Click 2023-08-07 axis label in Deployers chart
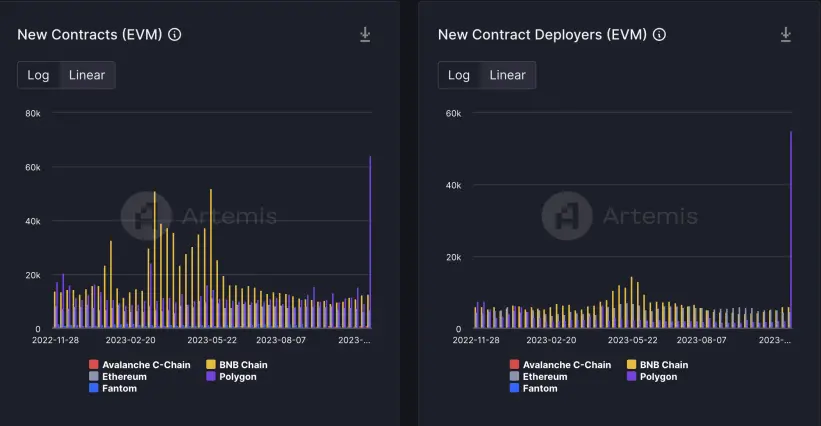The width and height of the screenshot is (821, 426). pyautogui.click(x=701, y=340)
